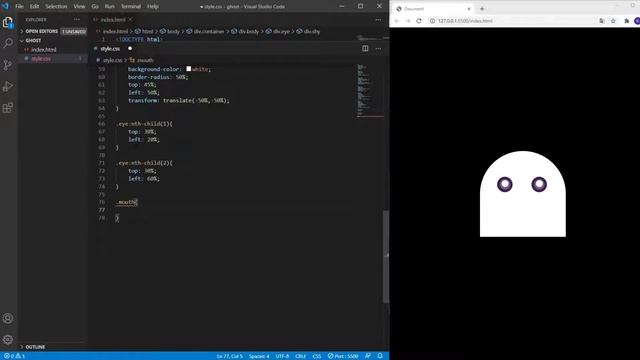
Task: Click the translate icon in address bar
Action: [x=602, y=21]
